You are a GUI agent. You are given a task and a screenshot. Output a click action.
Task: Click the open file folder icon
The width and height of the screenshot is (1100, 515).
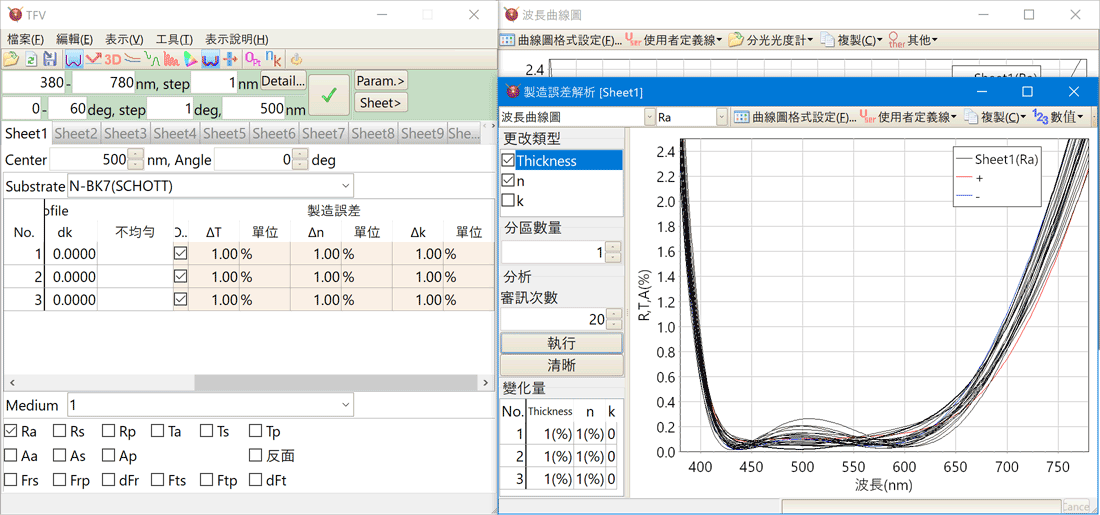click(12, 60)
